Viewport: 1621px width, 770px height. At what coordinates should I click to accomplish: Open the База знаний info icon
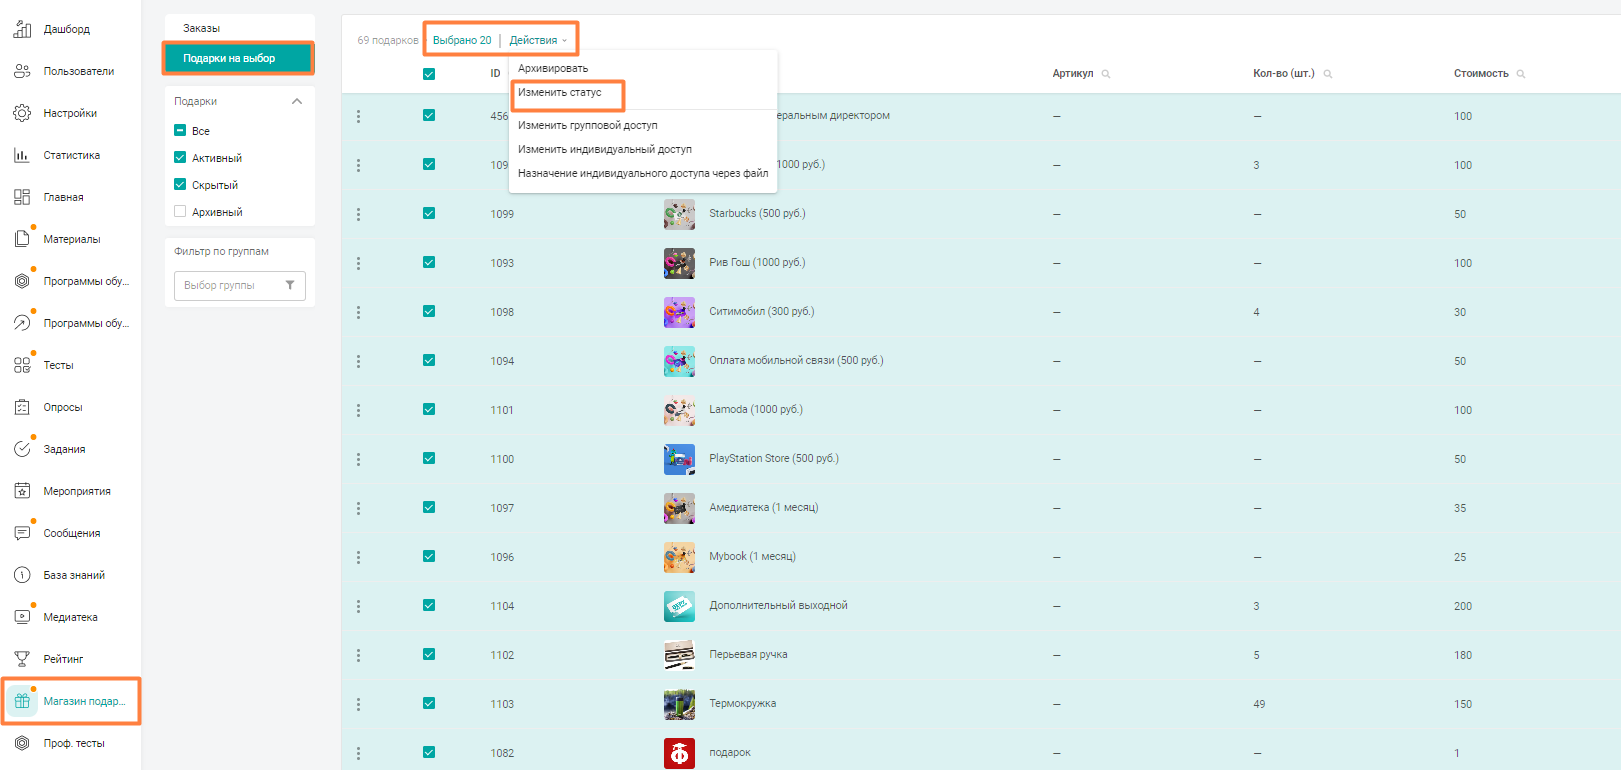22,575
